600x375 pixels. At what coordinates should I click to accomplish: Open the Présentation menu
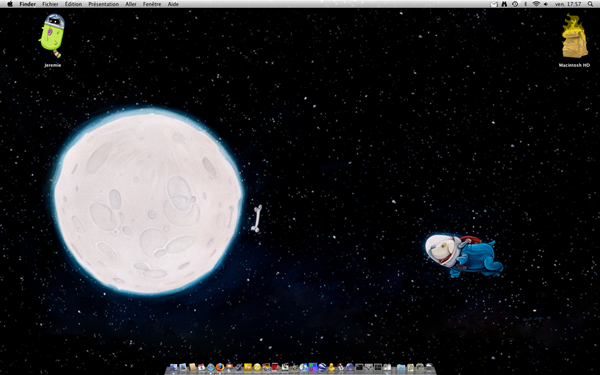103,4
